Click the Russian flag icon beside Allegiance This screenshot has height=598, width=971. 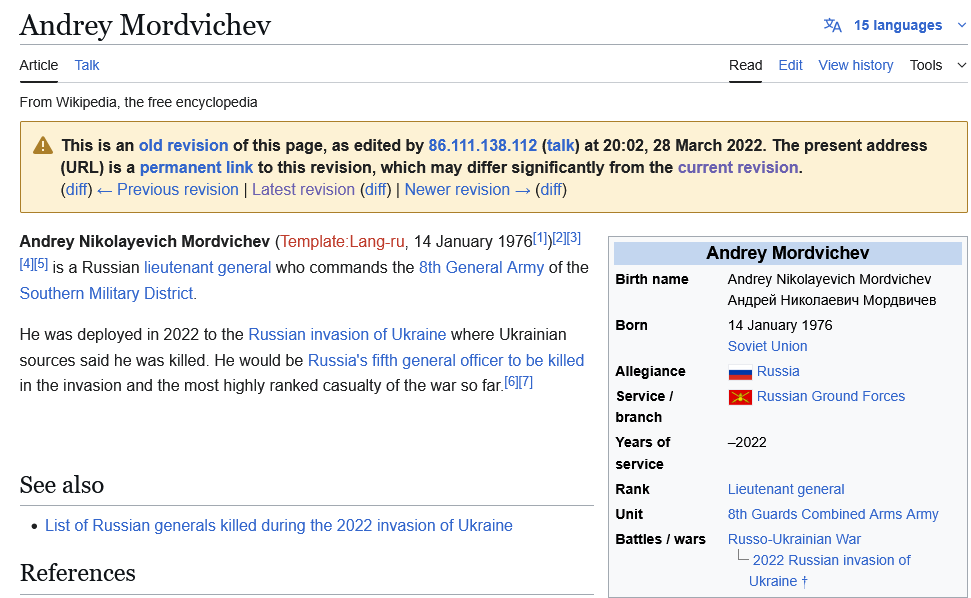click(x=740, y=372)
